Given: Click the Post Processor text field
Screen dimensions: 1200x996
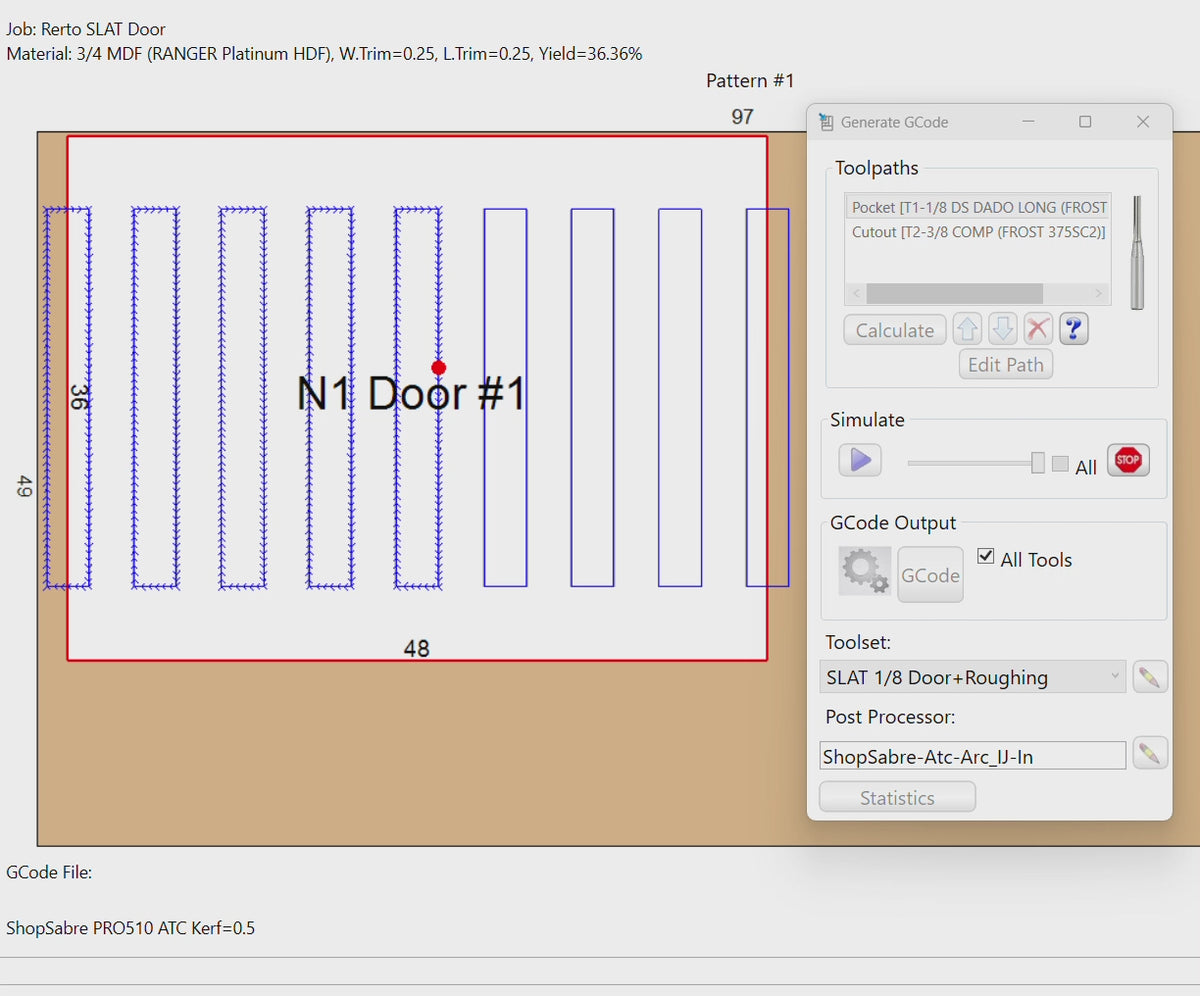Looking at the screenshot, I should point(971,756).
